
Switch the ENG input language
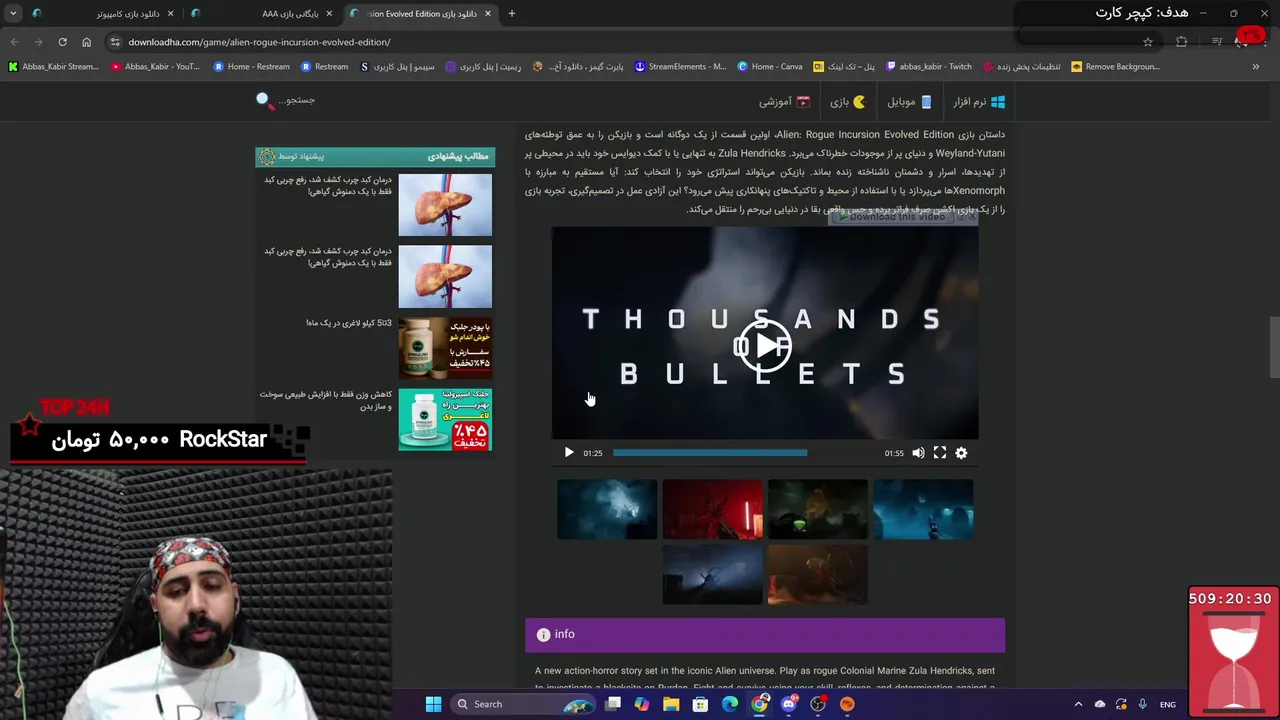click(1168, 705)
